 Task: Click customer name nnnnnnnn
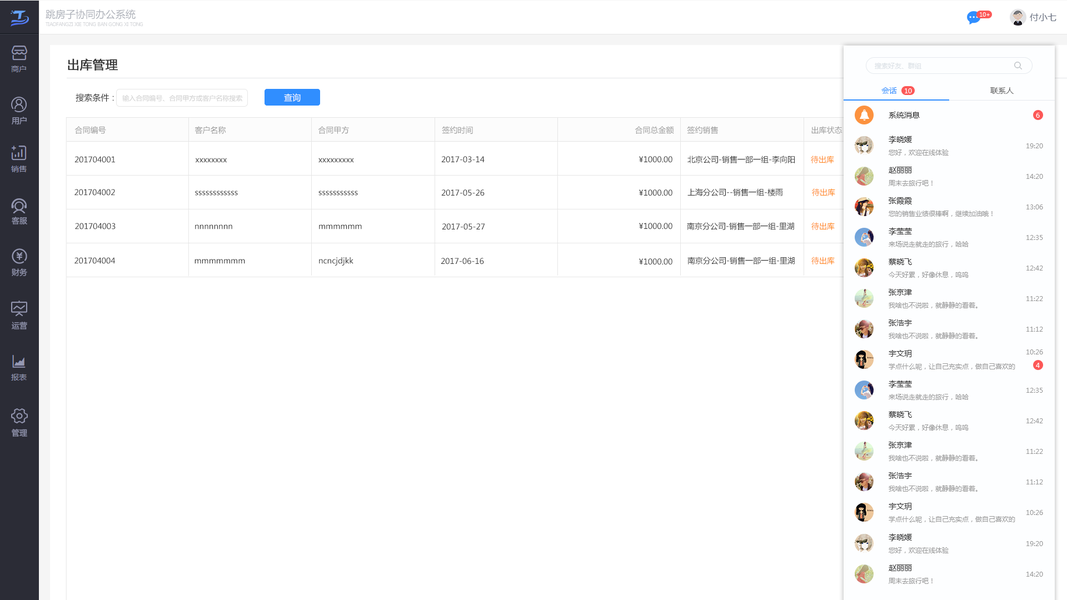(x=214, y=226)
